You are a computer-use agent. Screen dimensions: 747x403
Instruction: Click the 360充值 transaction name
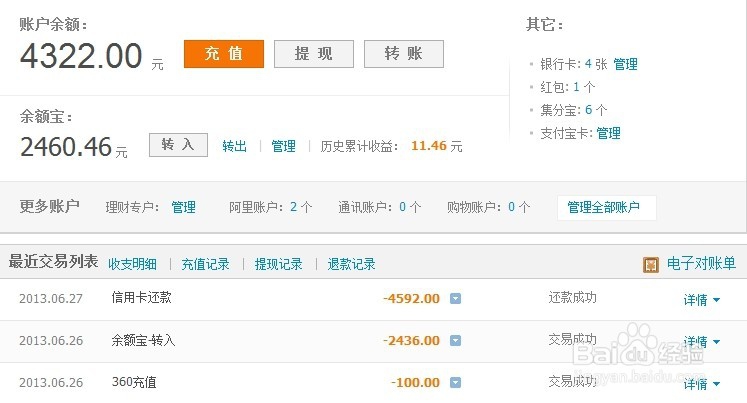pos(134,382)
